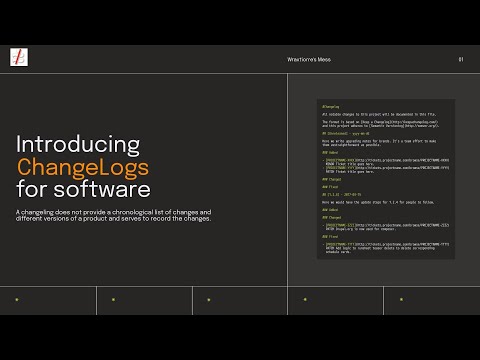Open the changelog code screenshot
The width and height of the screenshot is (480, 360).
click(x=386, y=179)
